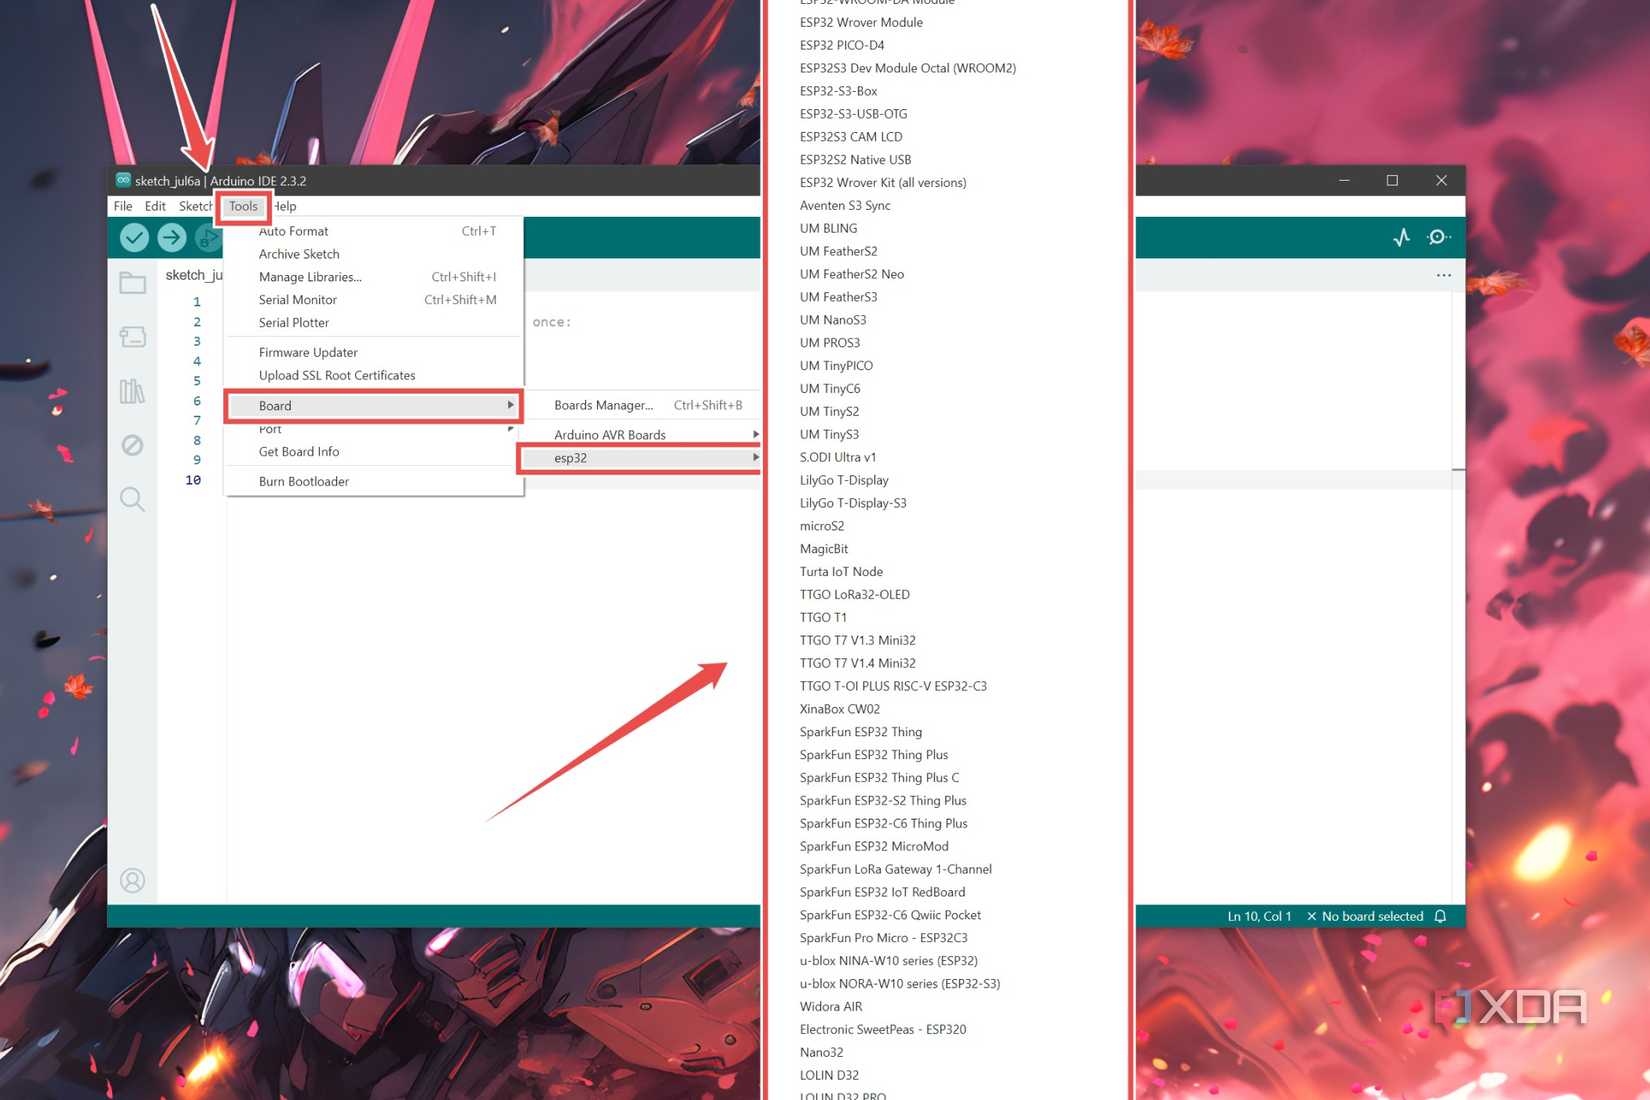Image resolution: width=1650 pixels, height=1100 pixels.
Task: Open the Boards Manager sidebar icon
Action: 133,337
